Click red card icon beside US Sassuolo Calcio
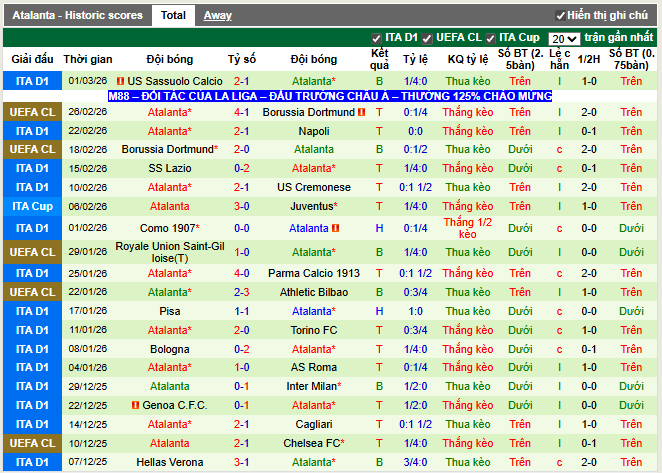The height and width of the screenshot is (473, 662). coord(120,81)
